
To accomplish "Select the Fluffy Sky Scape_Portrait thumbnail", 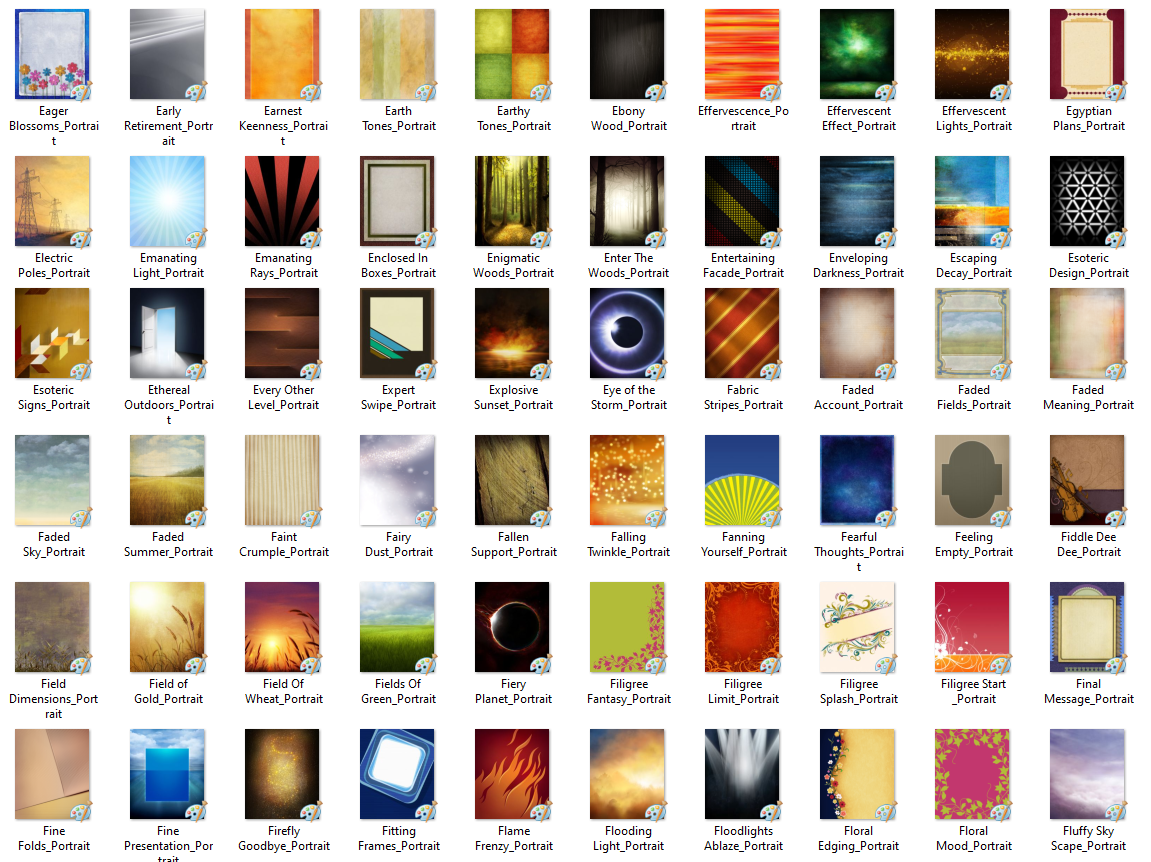I will click(x=1088, y=774).
